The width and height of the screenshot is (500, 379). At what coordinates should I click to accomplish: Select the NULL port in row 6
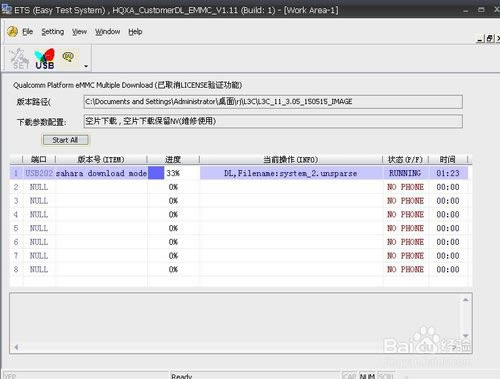click(39, 242)
